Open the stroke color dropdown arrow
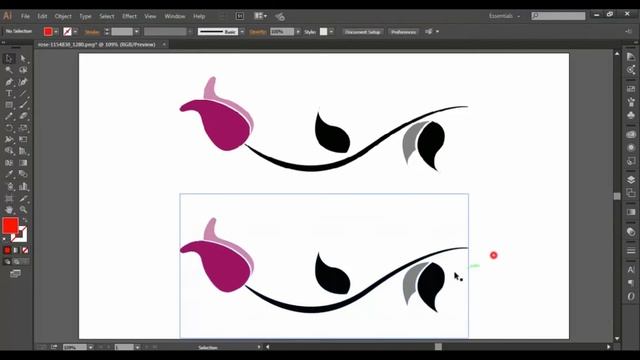The width and height of the screenshot is (640, 360). (76, 32)
